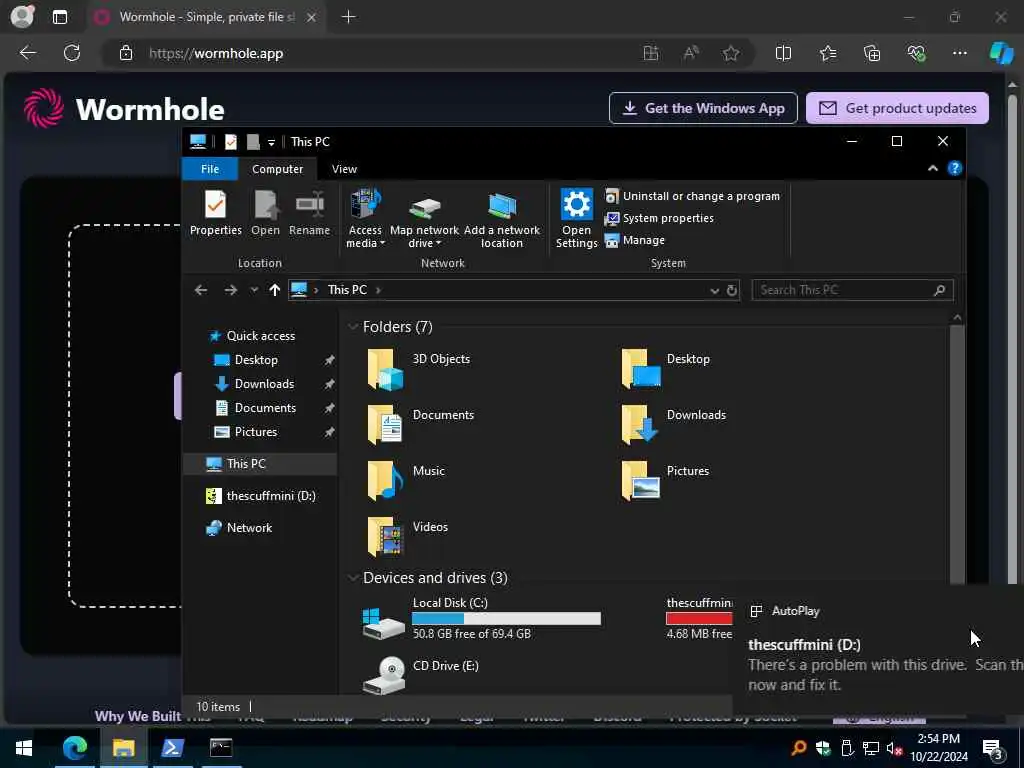Open Command Prompt from the taskbar
The image size is (1024, 768).
221,748
